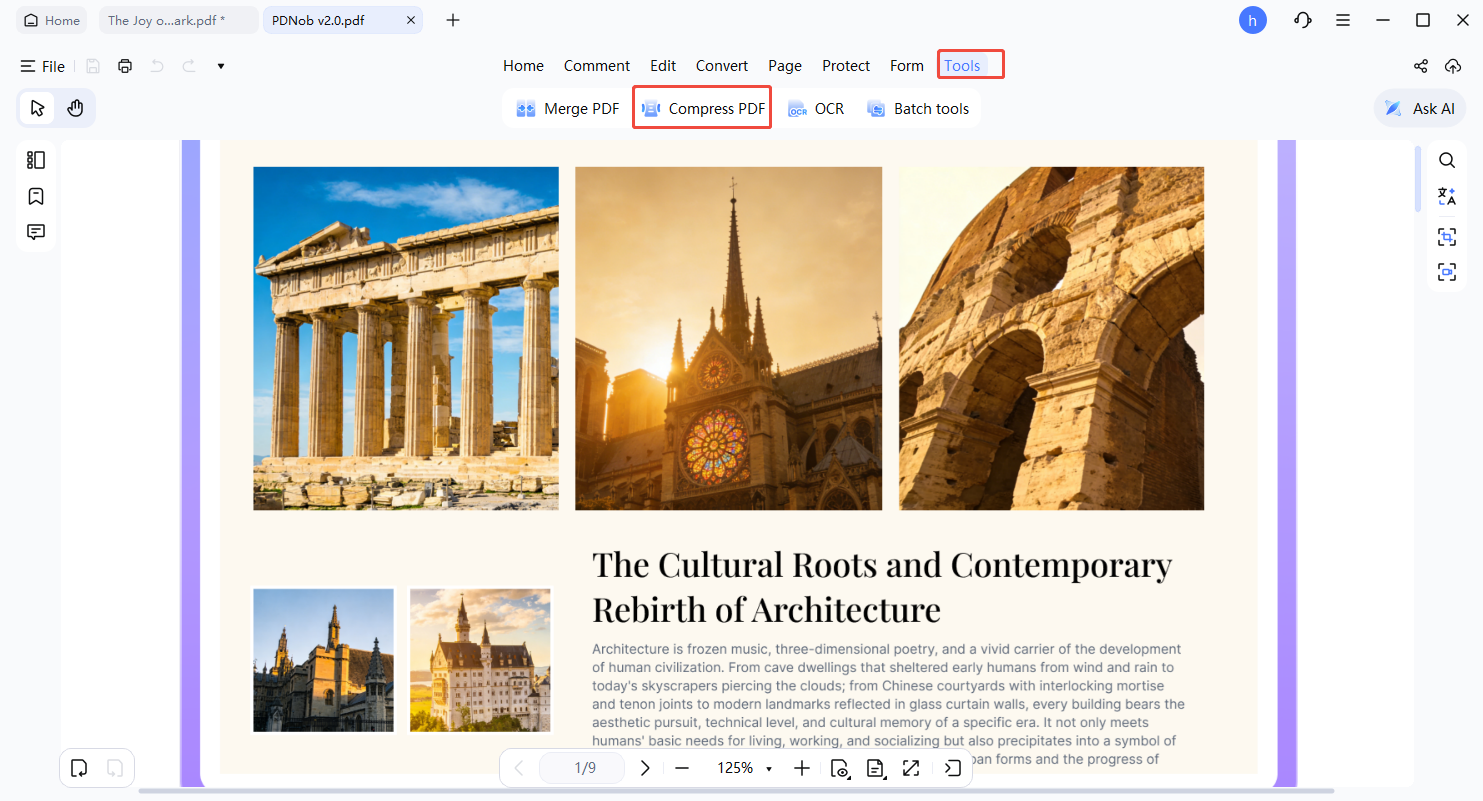Start the screenshot capture tool
The image size is (1483, 801).
pos(1447,237)
